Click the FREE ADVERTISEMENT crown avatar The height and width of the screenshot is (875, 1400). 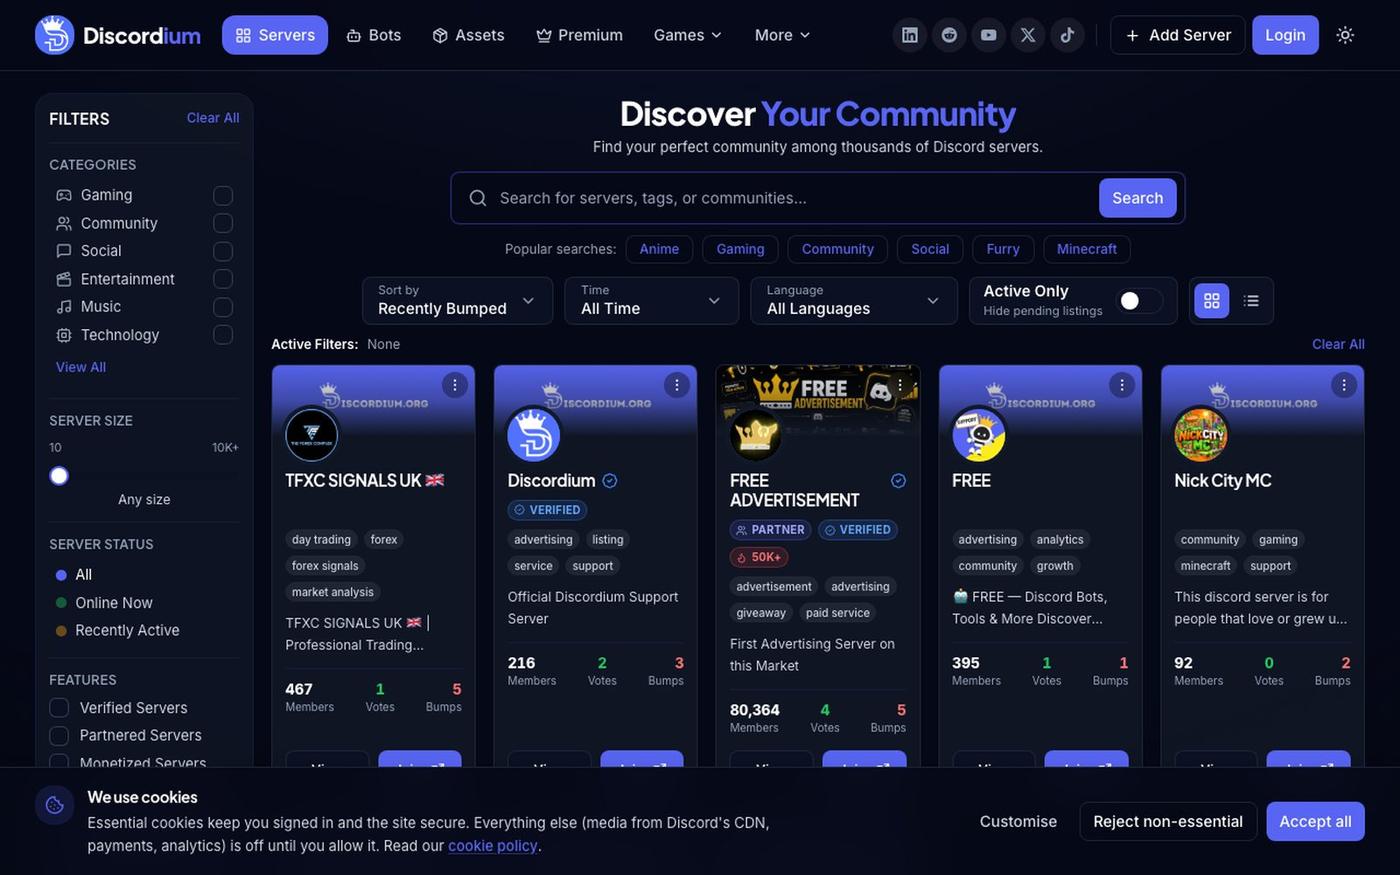[756, 435]
